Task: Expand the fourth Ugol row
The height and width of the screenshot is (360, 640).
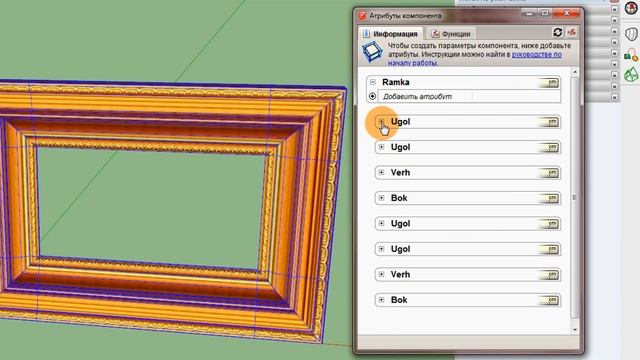Action: (x=381, y=249)
